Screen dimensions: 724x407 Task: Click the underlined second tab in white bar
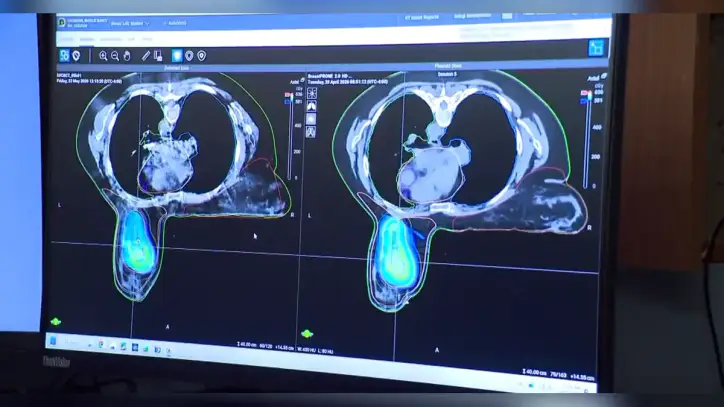(87, 40)
